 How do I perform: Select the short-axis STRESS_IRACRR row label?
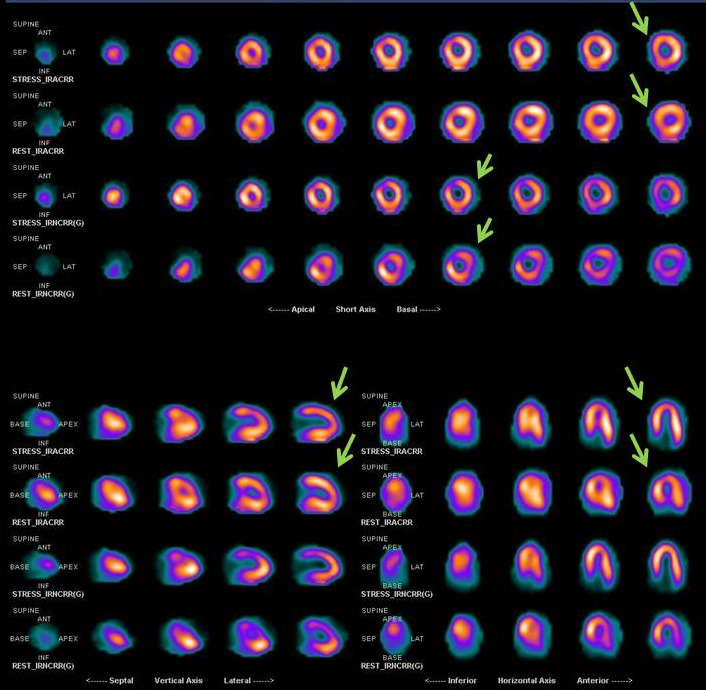coord(43,79)
